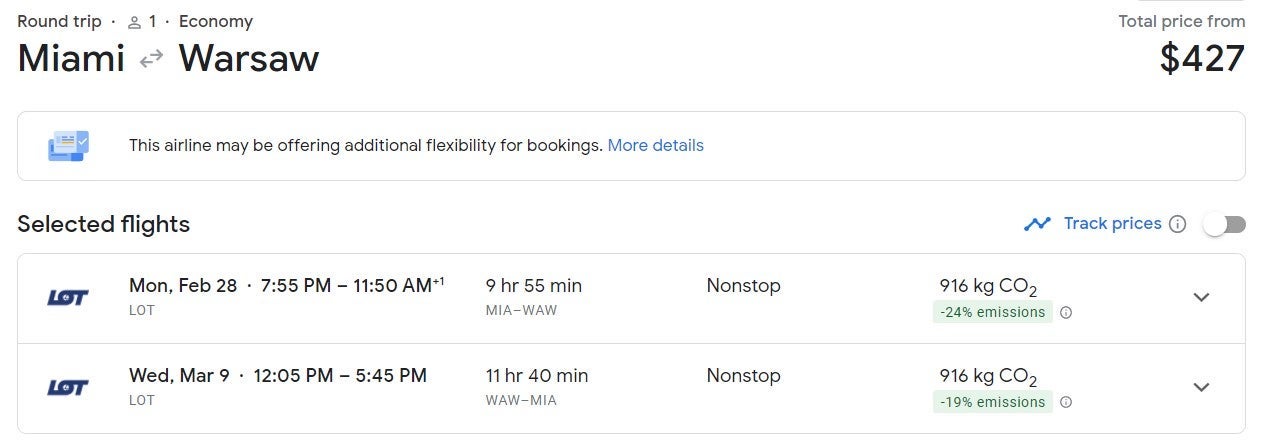
Task: Click the -19% emissions badge
Action: [993, 402]
